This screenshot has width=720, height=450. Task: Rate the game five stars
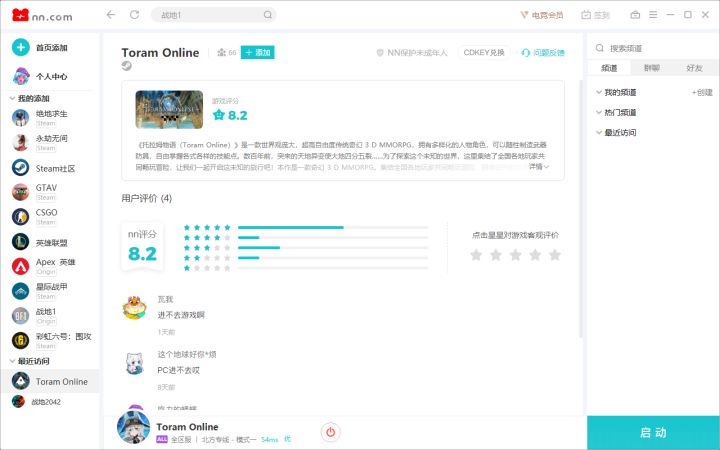tap(555, 254)
